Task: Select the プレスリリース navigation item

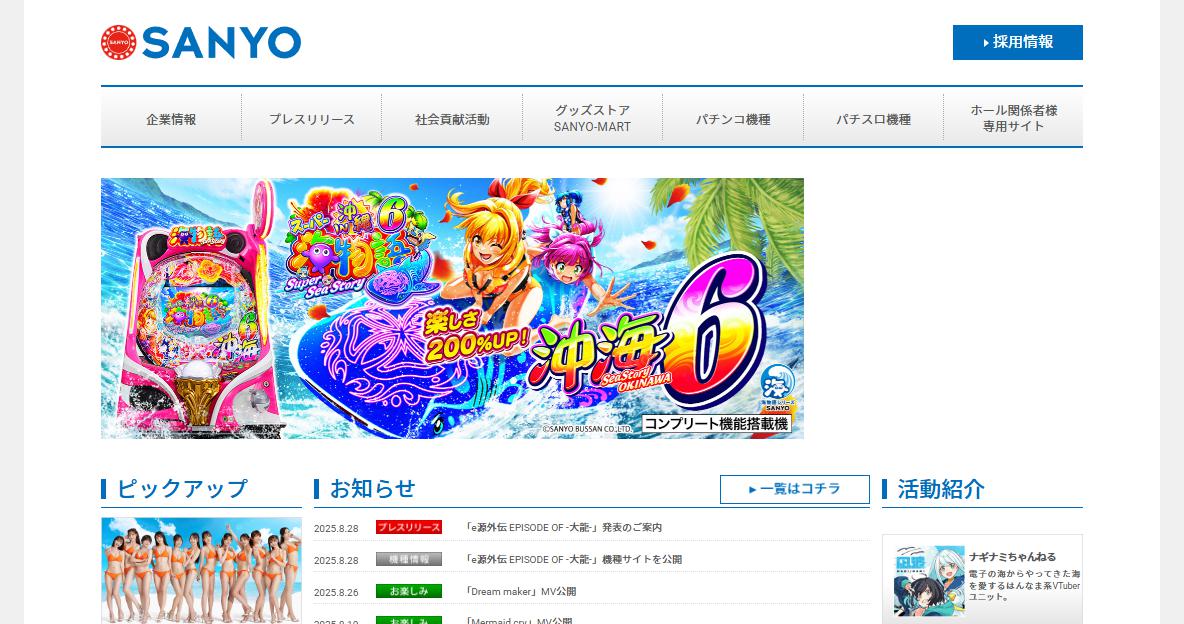Action: [312, 119]
